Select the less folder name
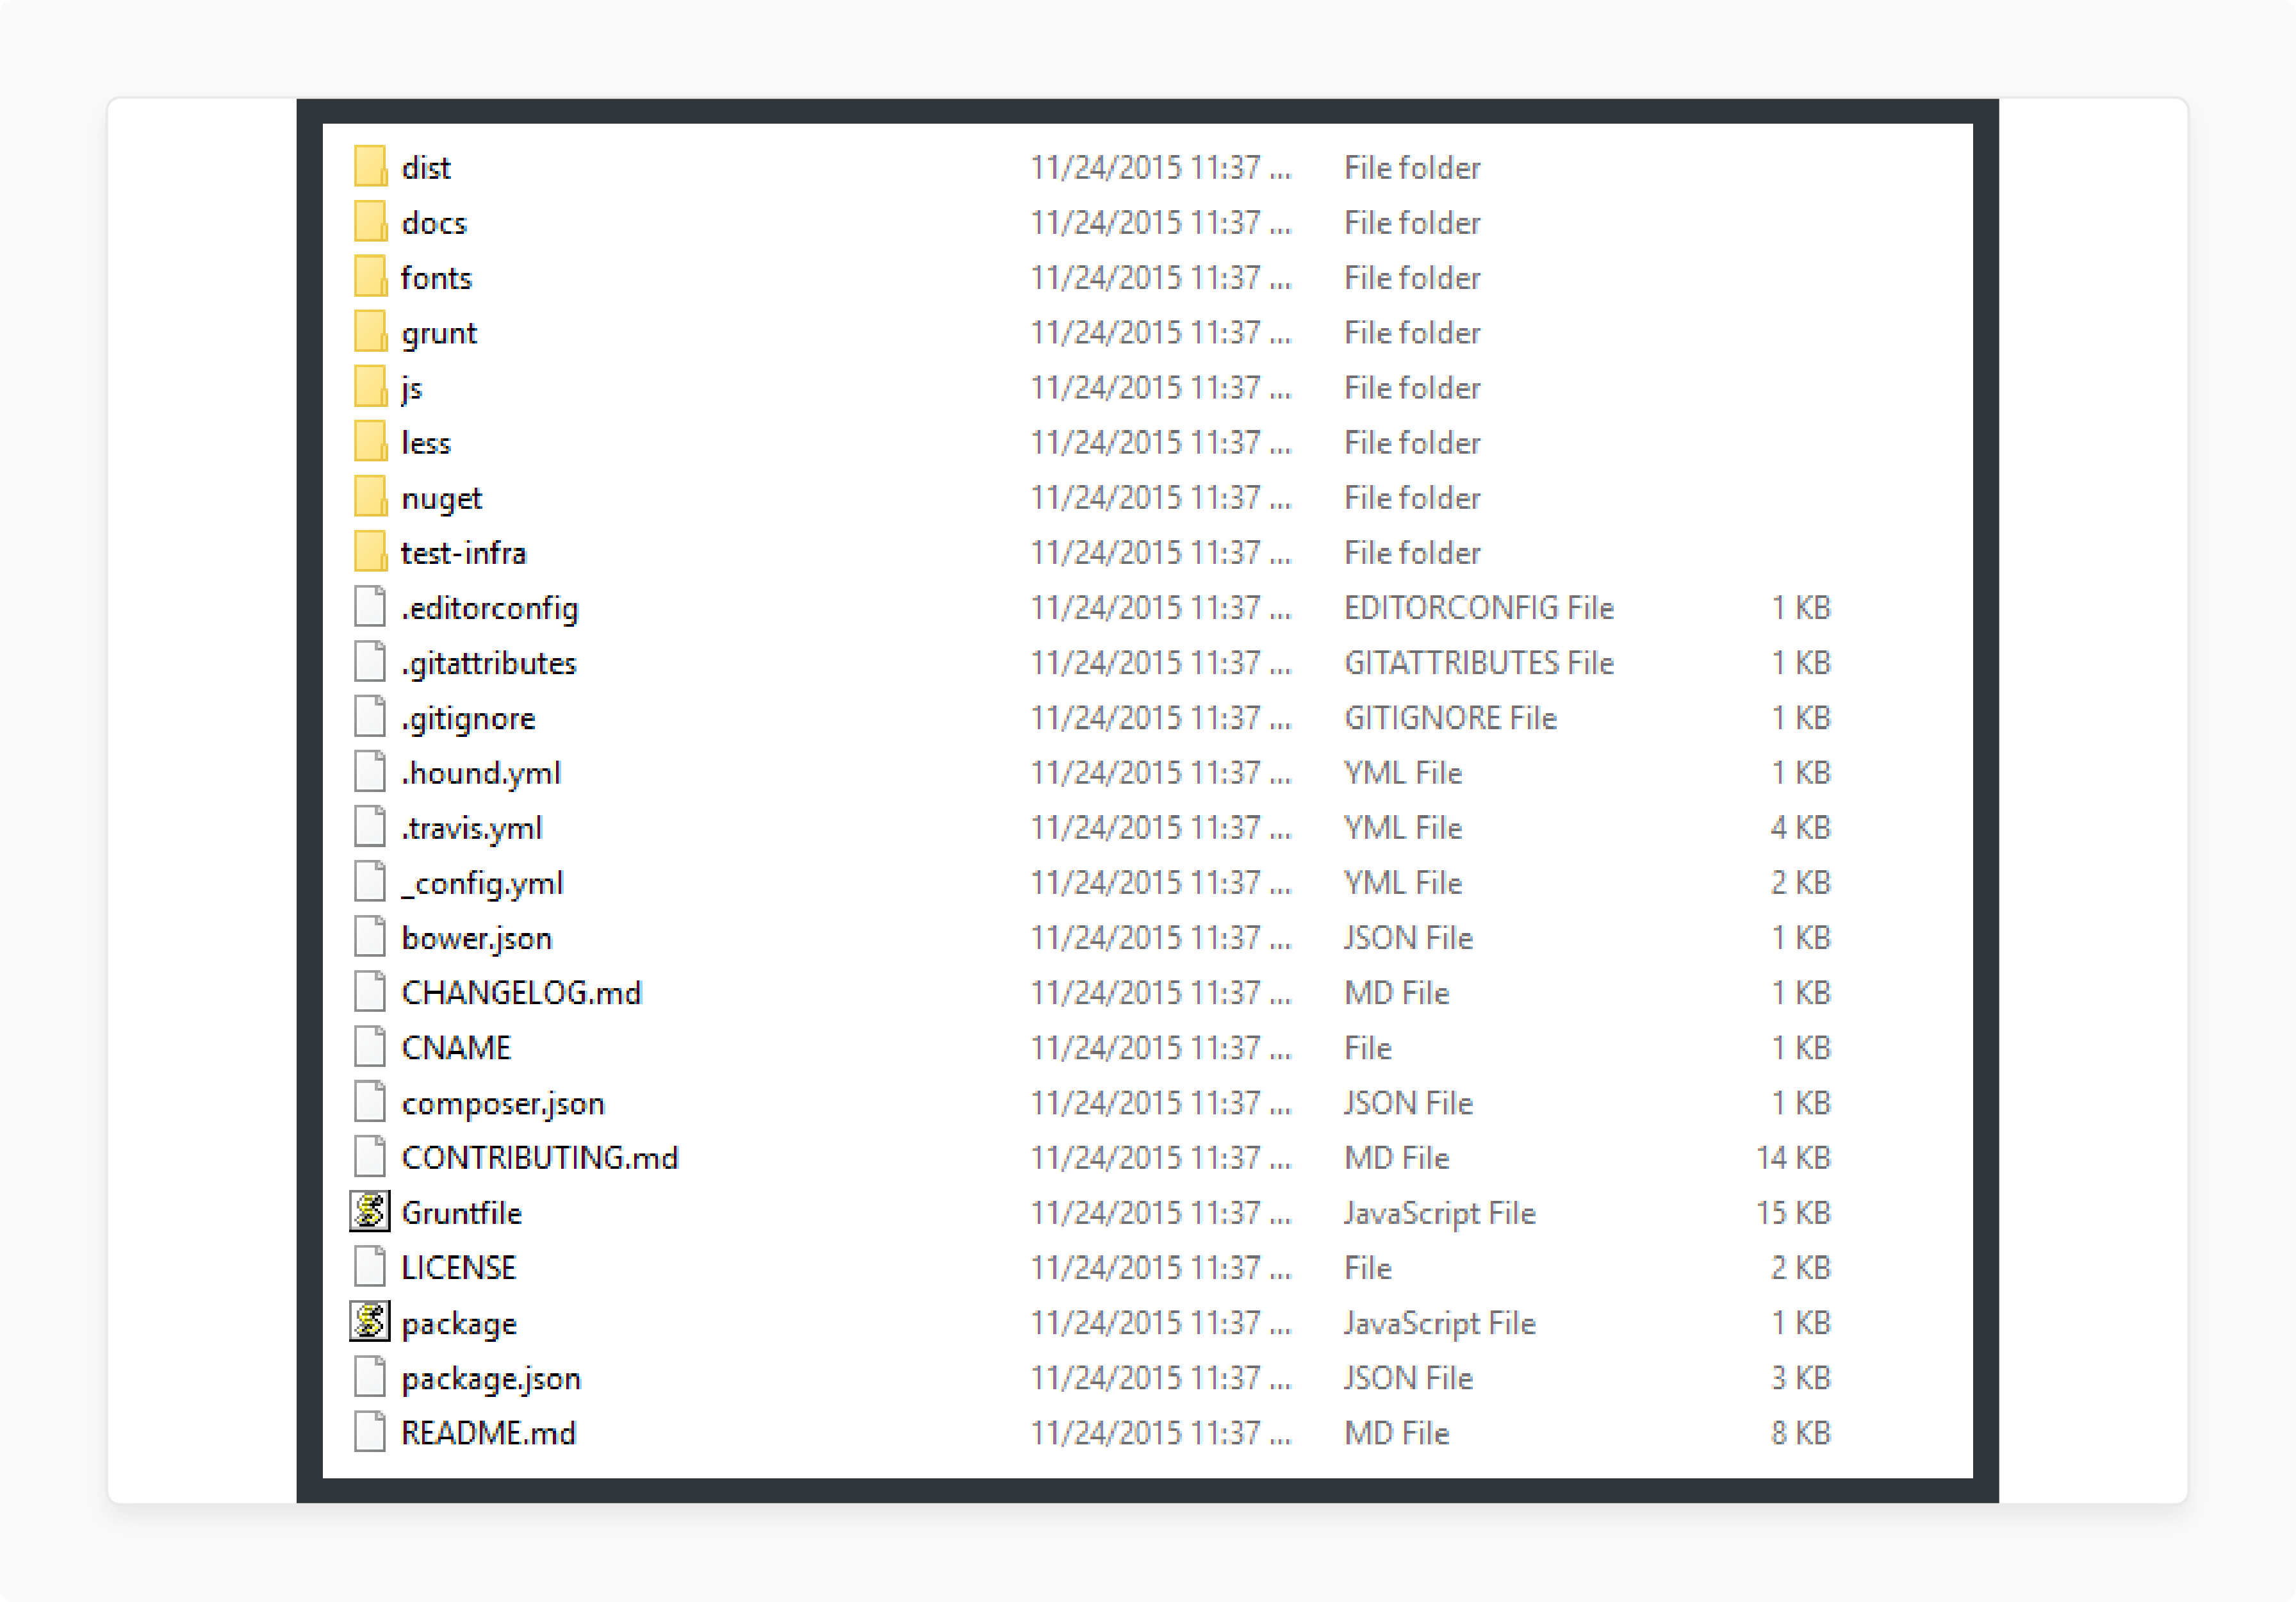The height and width of the screenshot is (1602, 2296). [426, 442]
